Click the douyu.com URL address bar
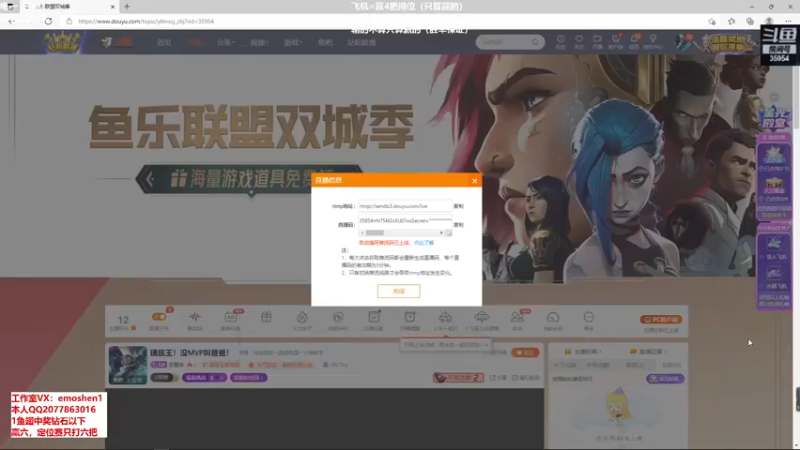 (x=146, y=21)
